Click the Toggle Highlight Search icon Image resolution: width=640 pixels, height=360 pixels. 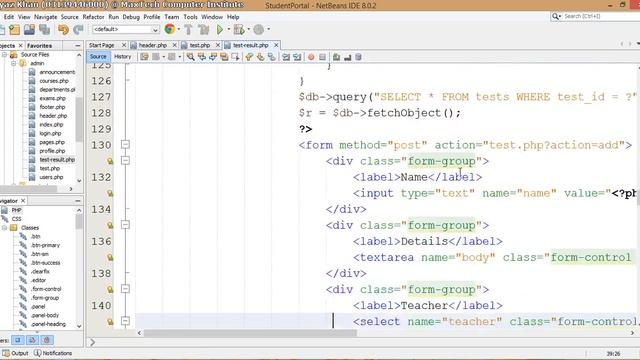[x=224, y=57]
